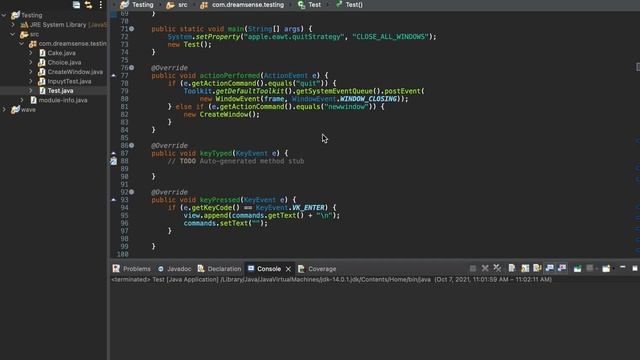Click the actionPerformed method name in code
Image resolution: width=640 pixels, height=360 pixels.
[229, 76]
